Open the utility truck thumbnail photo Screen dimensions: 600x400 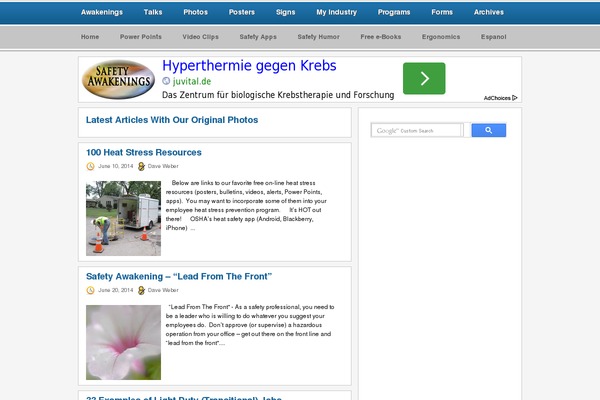click(x=123, y=218)
